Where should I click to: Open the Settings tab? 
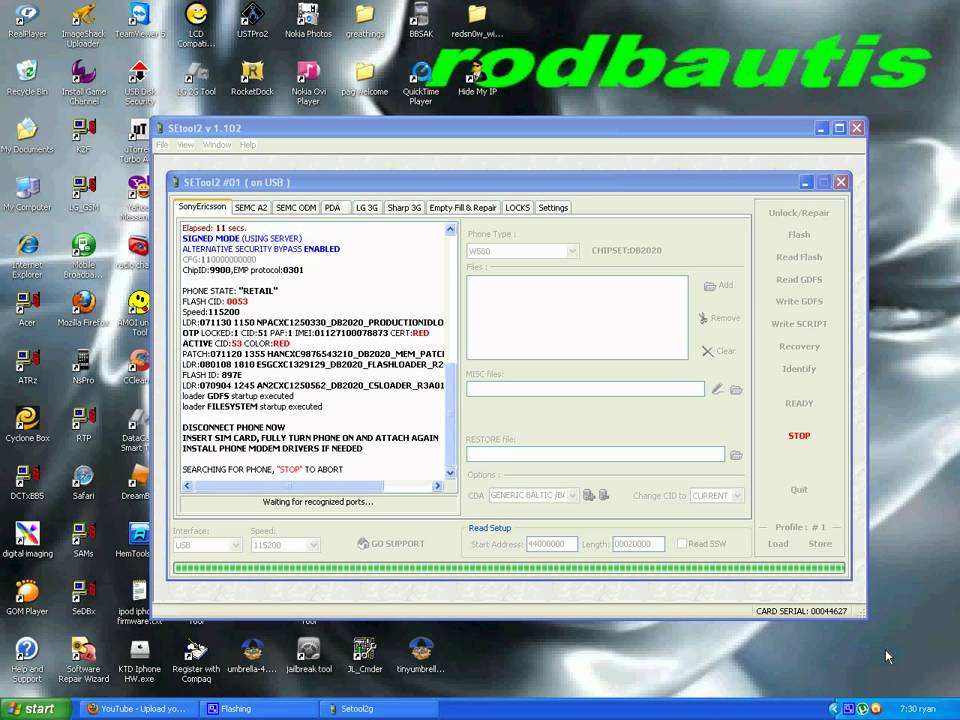coord(553,208)
